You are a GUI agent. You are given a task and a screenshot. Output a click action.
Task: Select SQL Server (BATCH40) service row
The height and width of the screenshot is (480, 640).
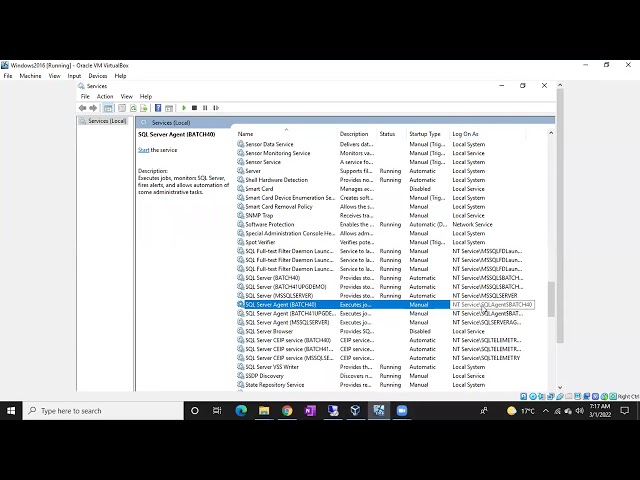pyautogui.click(x=384, y=278)
